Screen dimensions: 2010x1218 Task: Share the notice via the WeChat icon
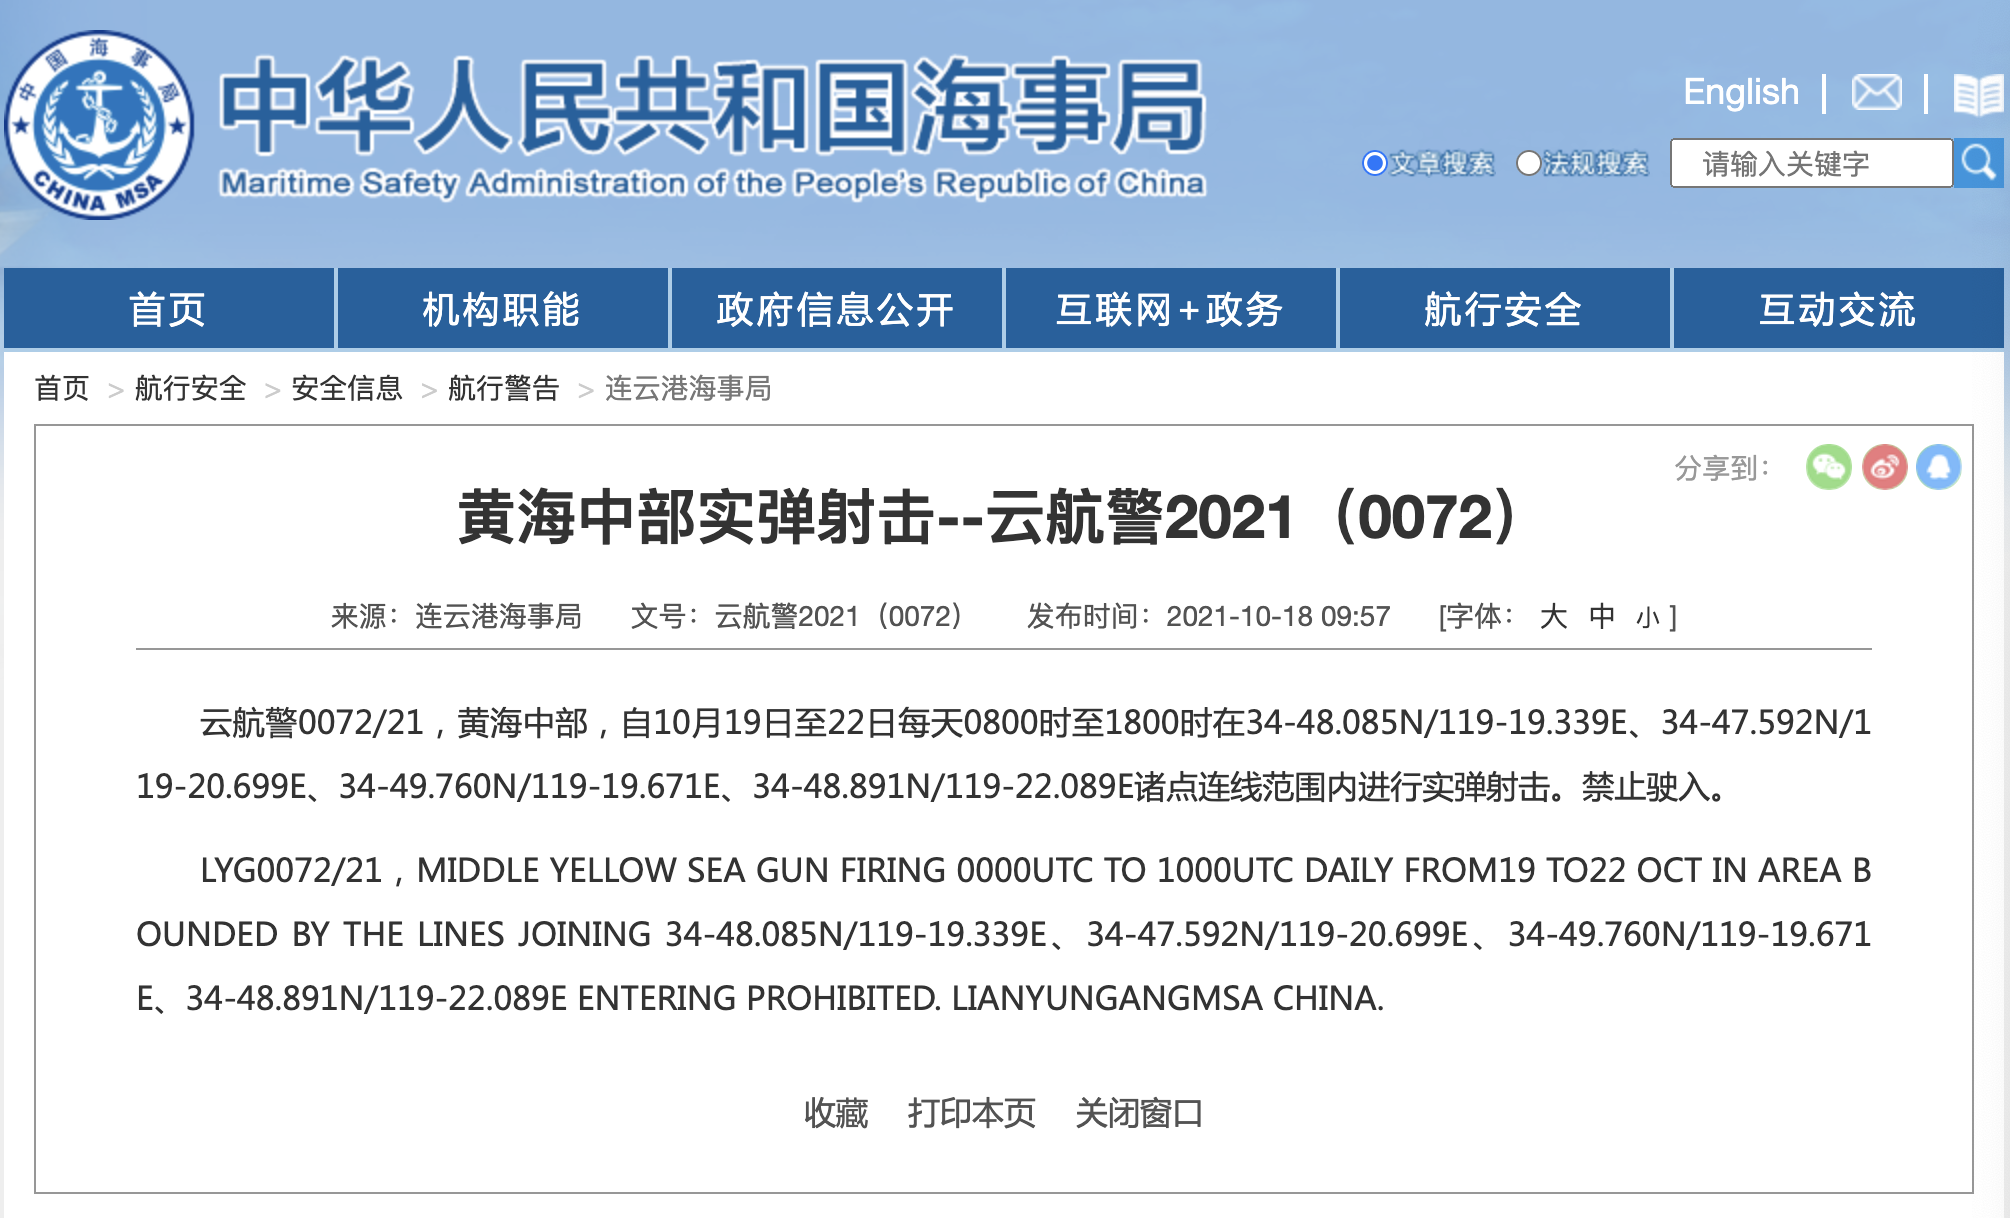[1828, 467]
